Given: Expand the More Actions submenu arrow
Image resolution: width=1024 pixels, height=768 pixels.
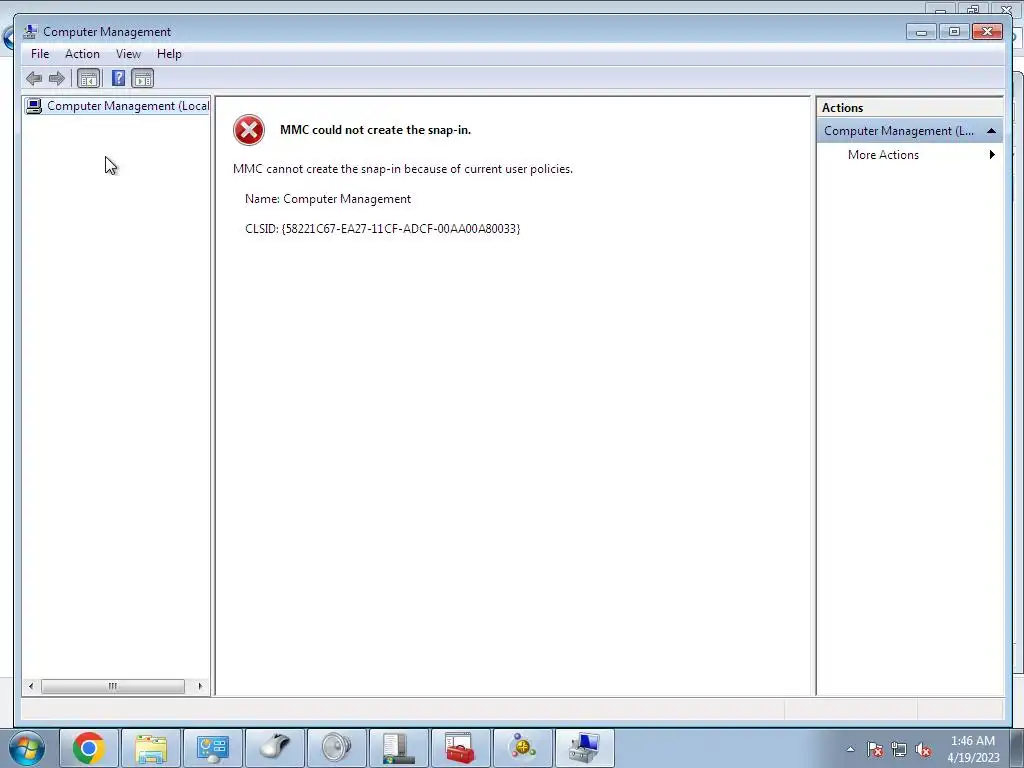Looking at the screenshot, I should point(992,155).
